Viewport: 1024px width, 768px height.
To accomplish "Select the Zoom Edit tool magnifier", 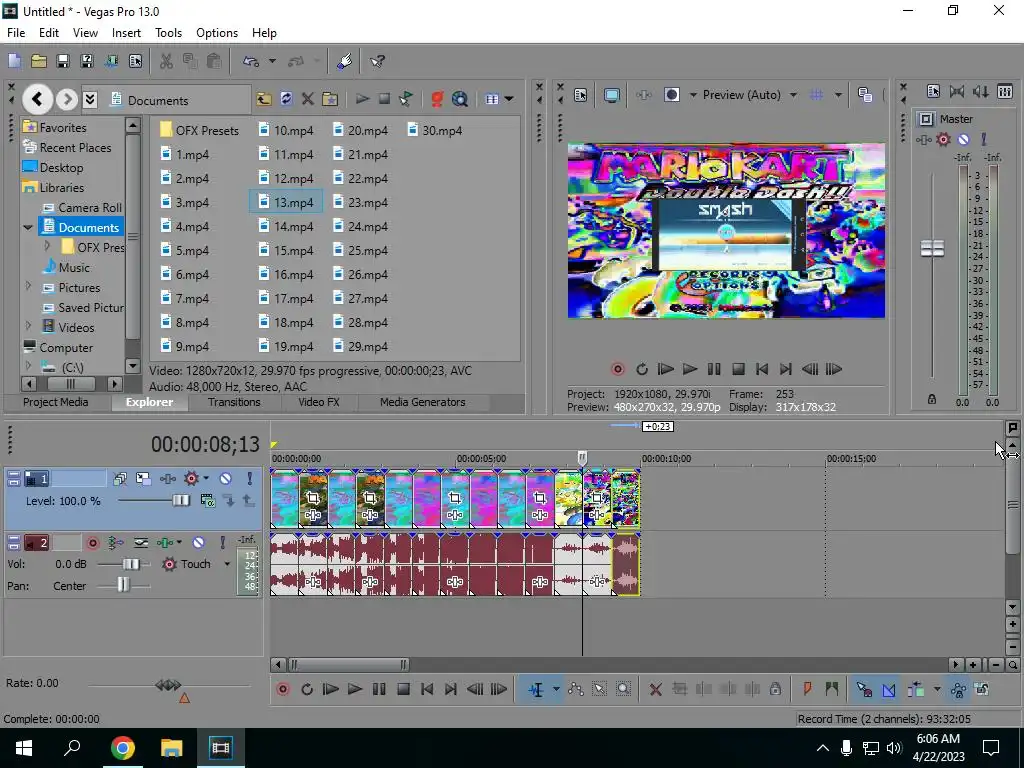I will (x=624, y=689).
